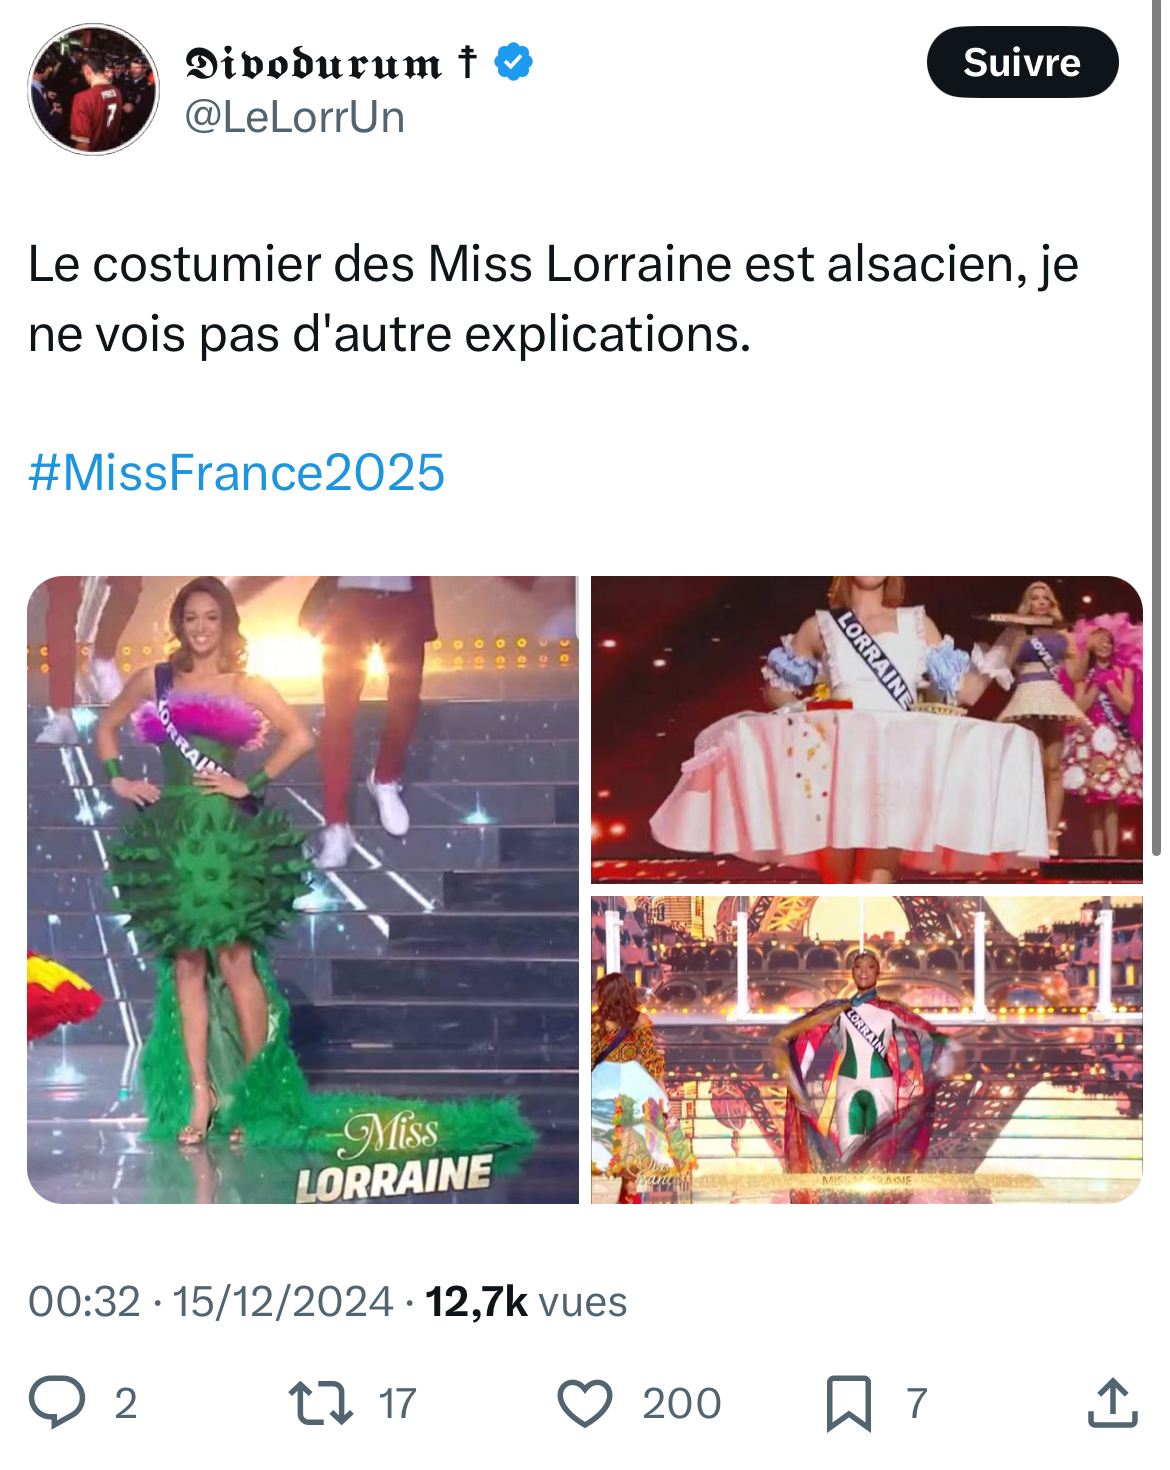This screenshot has height=1470, width=1170.
Task: Click the 12,7k vues view count
Action: (526, 1302)
